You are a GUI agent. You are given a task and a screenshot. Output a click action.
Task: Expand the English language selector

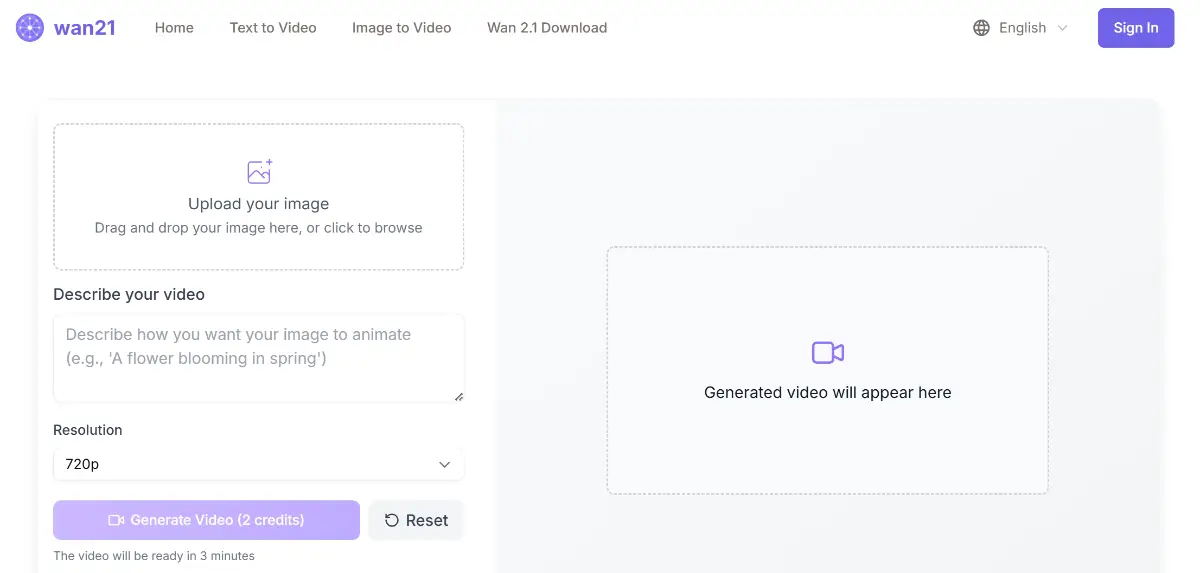click(x=1022, y=28)
